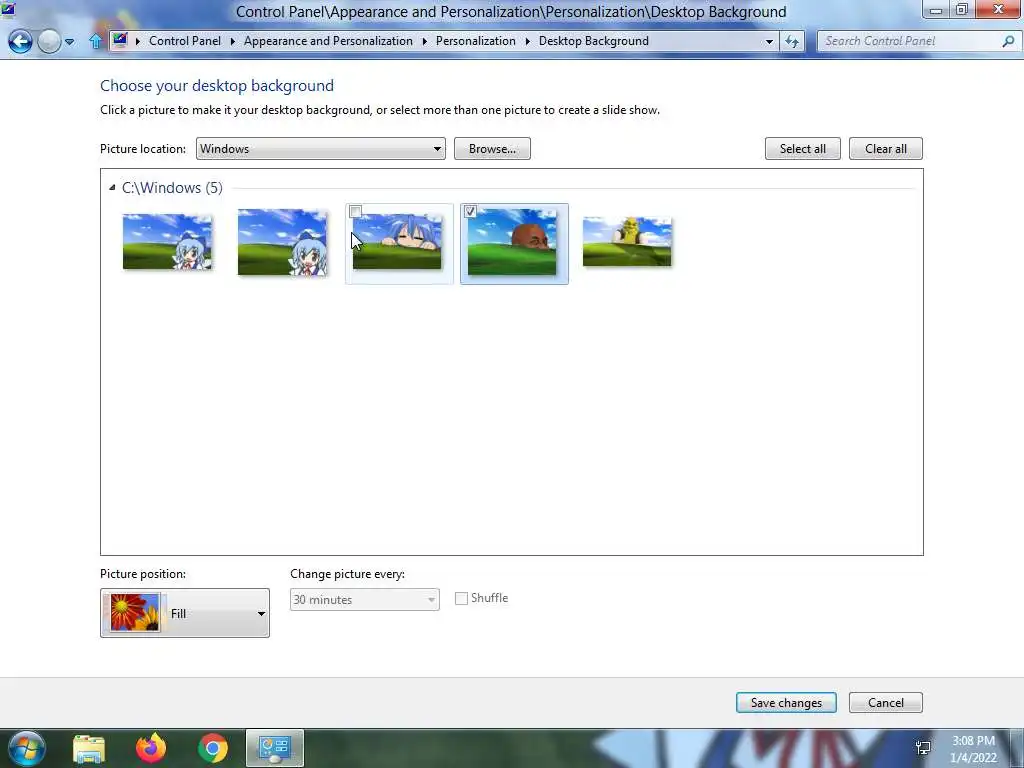Open Picture position Fill dropdown
Image resolution: width=1024 pixels, height=768 pixels.
tap(185, 613)
